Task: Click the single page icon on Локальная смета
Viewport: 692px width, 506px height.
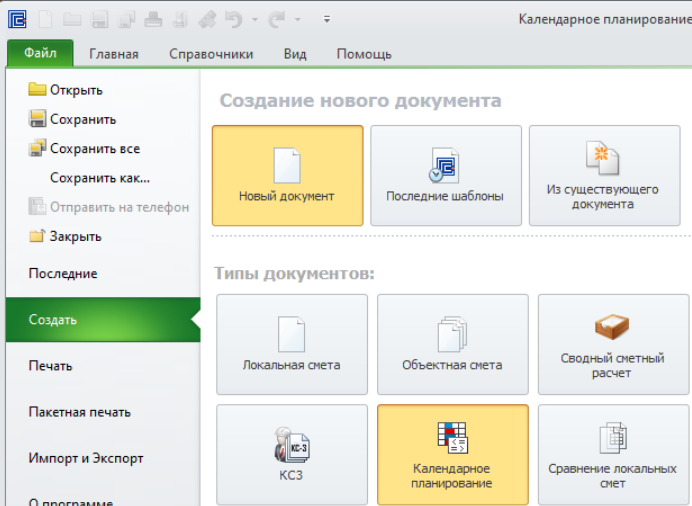Action: coord(291,334)
